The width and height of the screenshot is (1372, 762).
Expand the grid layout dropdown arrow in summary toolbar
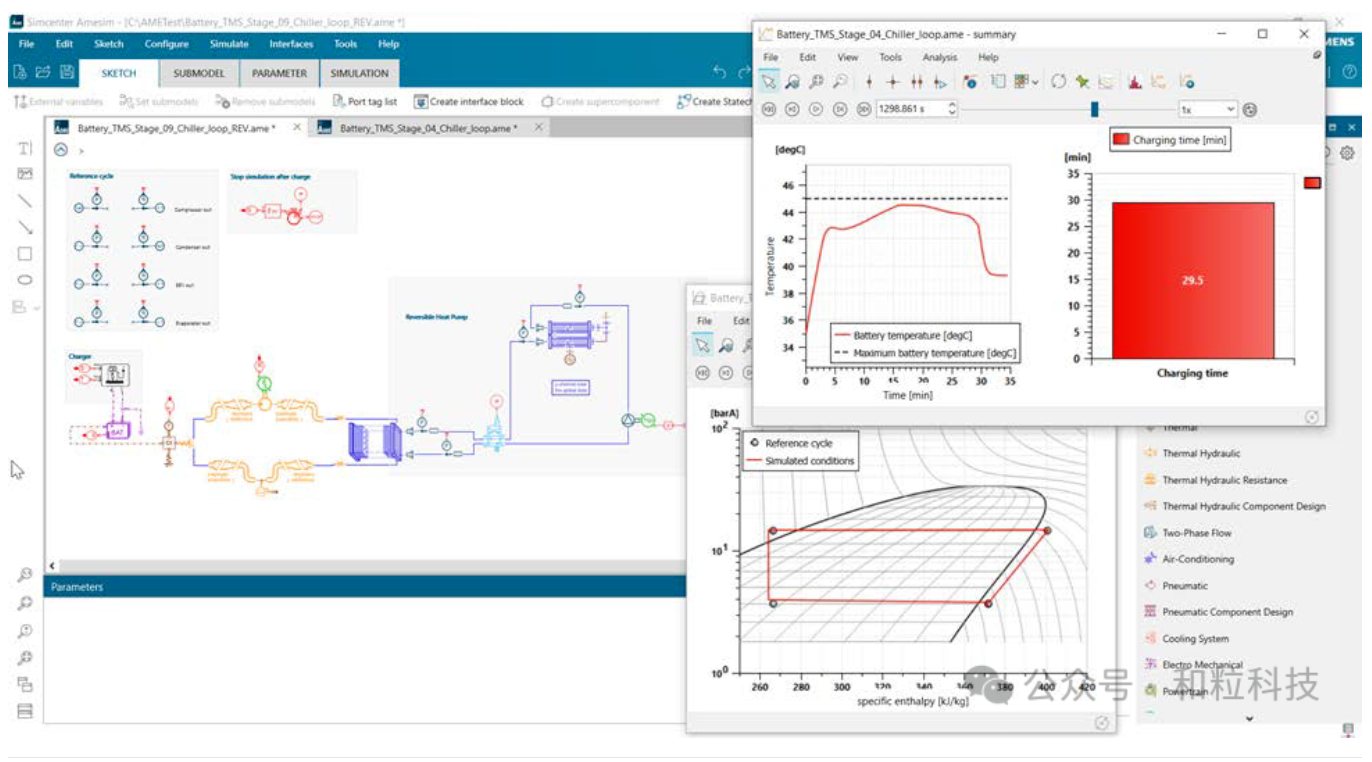[1035, 82]
